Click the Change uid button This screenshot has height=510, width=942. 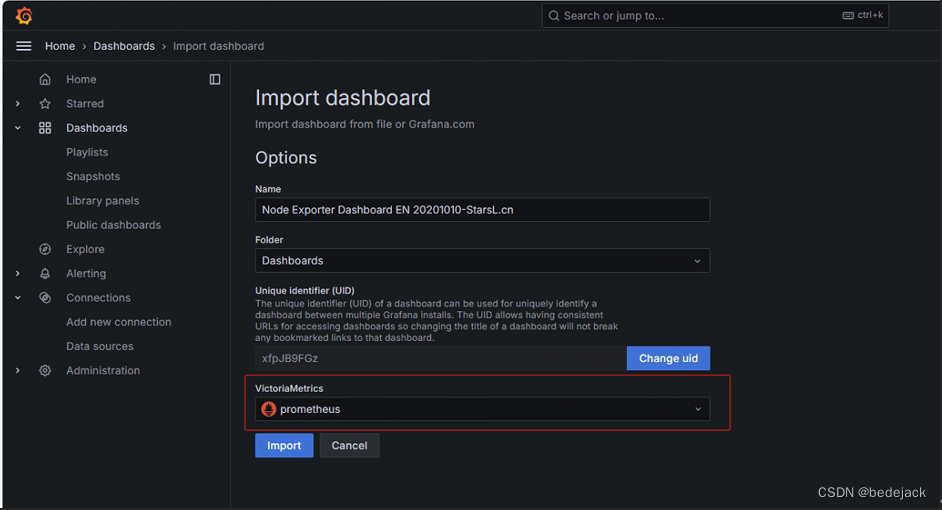(x=668, y=358)
